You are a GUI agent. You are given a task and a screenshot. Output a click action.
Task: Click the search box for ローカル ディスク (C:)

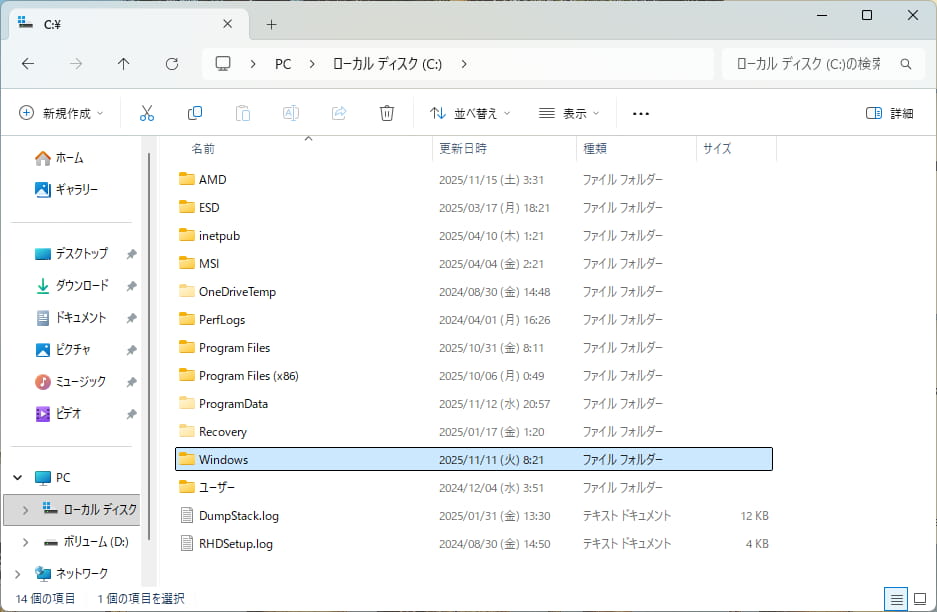[x=808, y=64]
